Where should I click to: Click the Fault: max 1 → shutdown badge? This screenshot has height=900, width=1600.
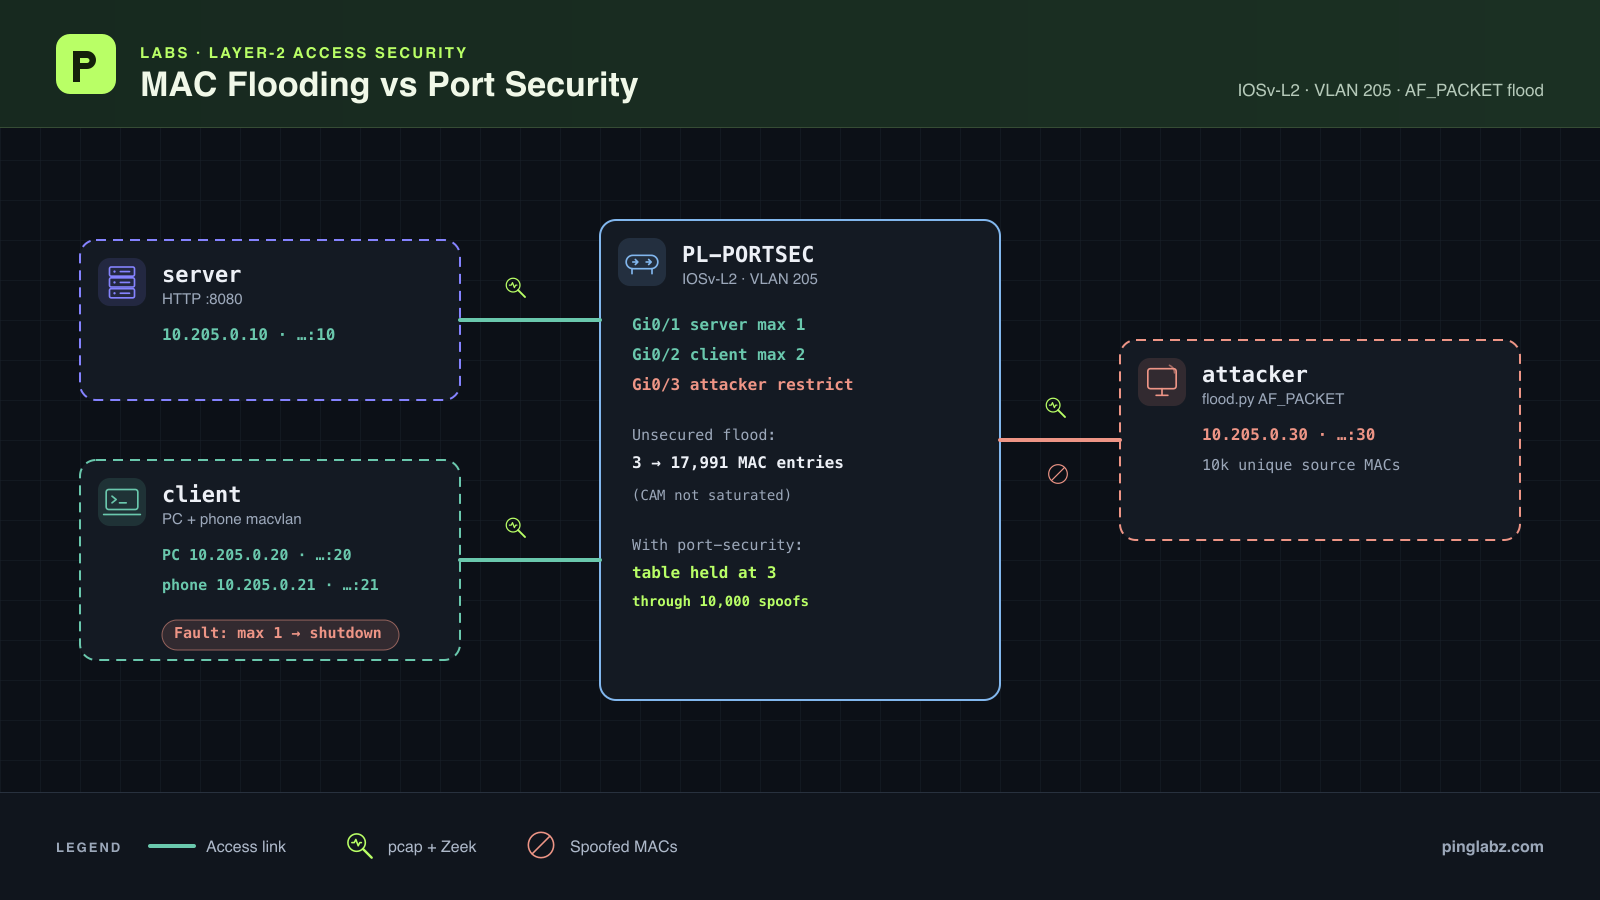(x=280, y=634)
